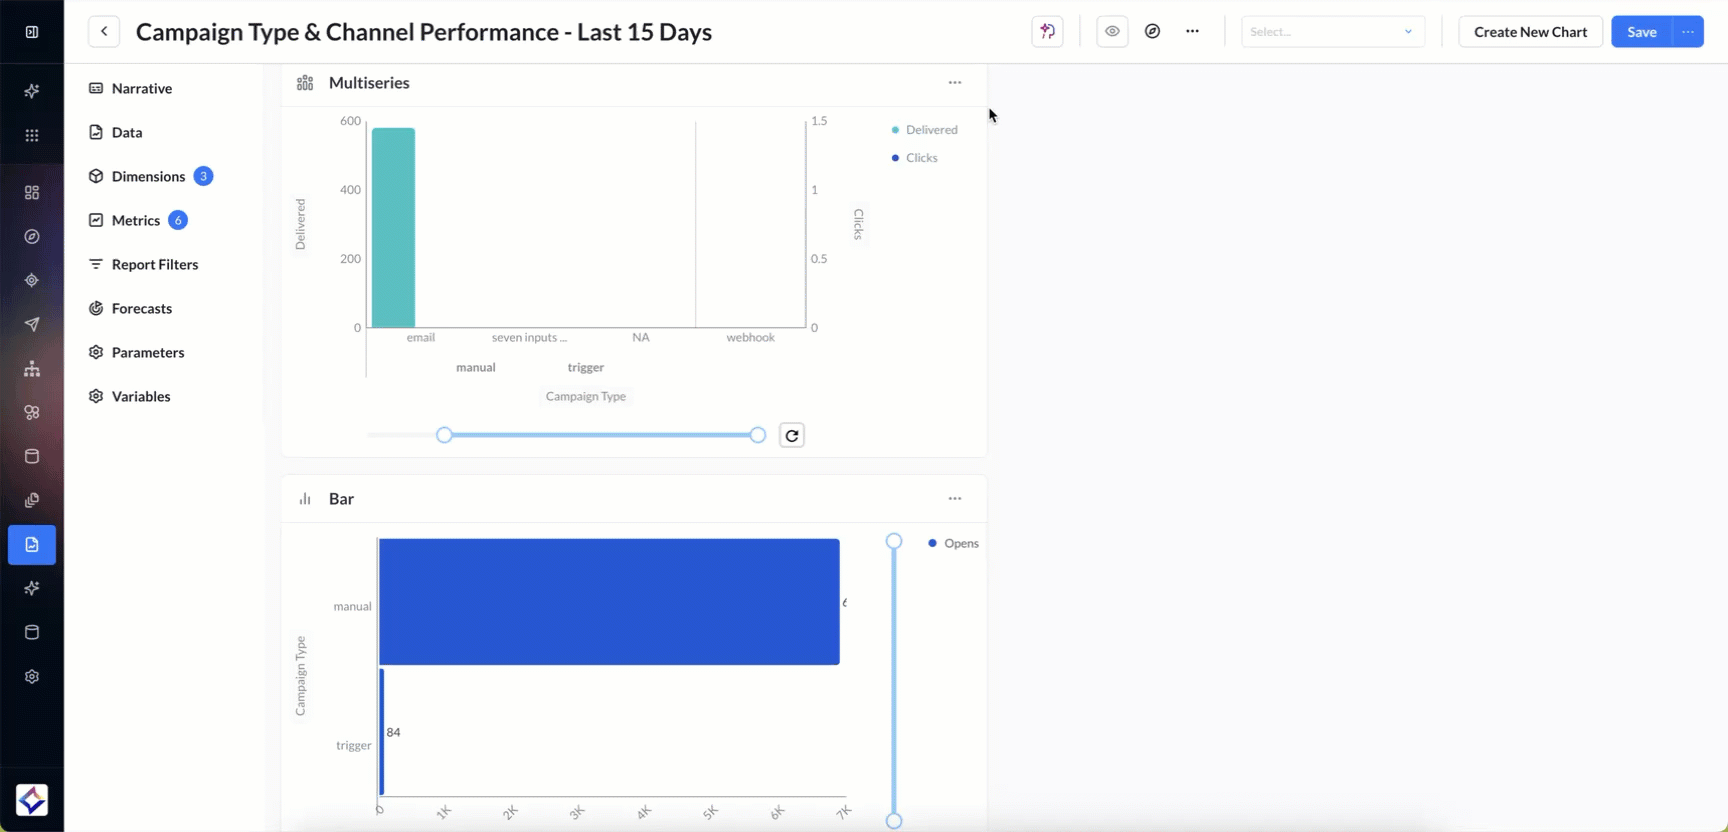The image size is (1728, 832).
Task: Toggle the Clicks series in chart legend
Action: click(920, 158)
